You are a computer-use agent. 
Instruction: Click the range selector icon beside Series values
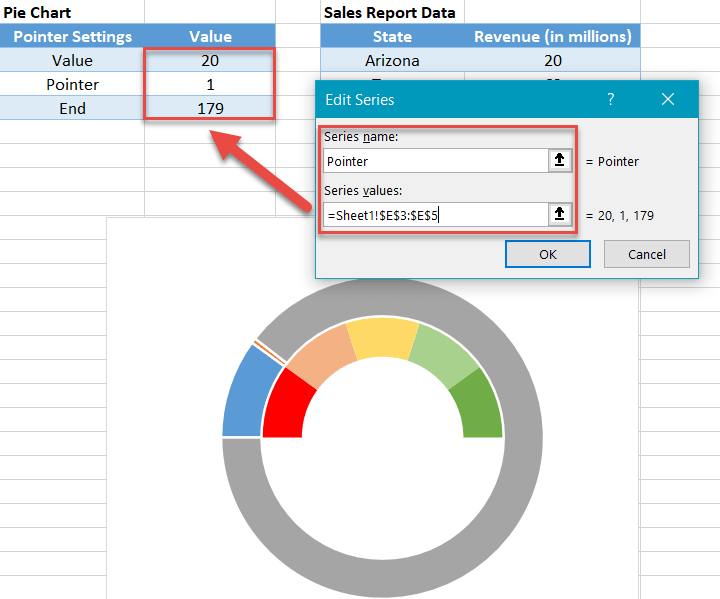point(560,215)
